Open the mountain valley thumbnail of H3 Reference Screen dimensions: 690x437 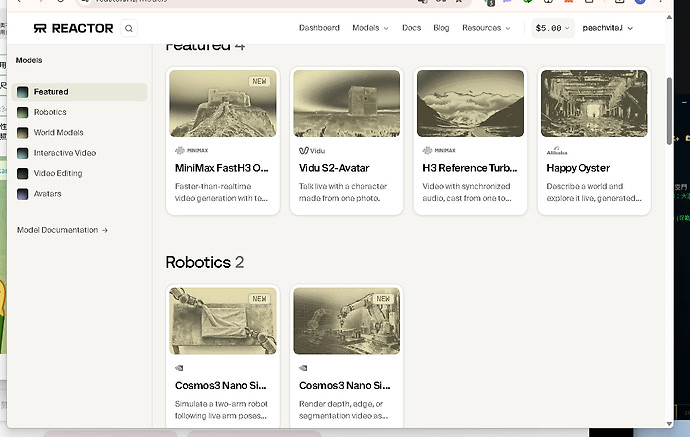(x=470, y=103)
